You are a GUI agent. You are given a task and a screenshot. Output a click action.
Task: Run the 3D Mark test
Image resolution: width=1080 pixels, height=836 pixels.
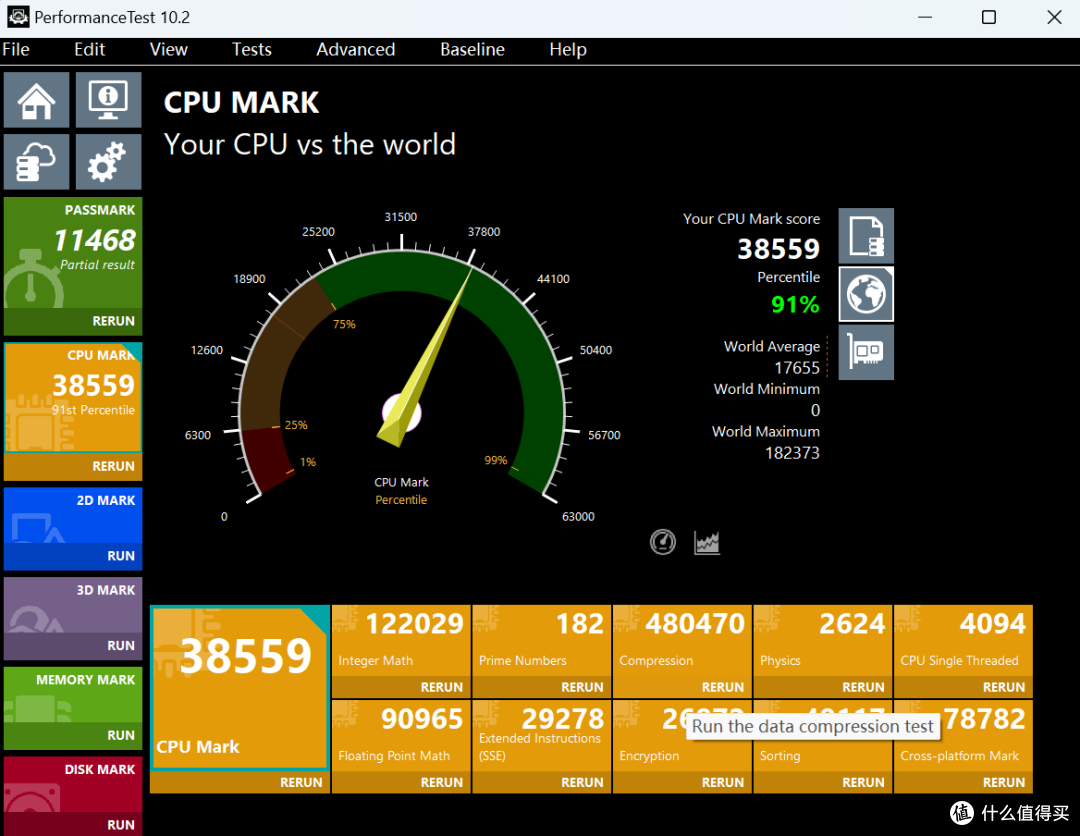pos(73,645)
